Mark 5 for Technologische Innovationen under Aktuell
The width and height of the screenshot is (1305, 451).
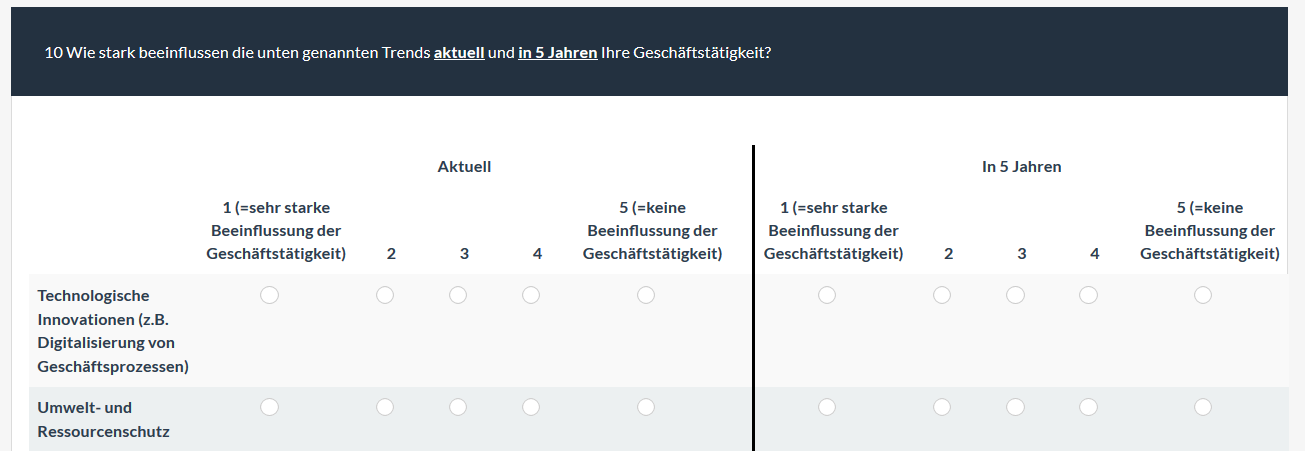[x=646, y=295]
